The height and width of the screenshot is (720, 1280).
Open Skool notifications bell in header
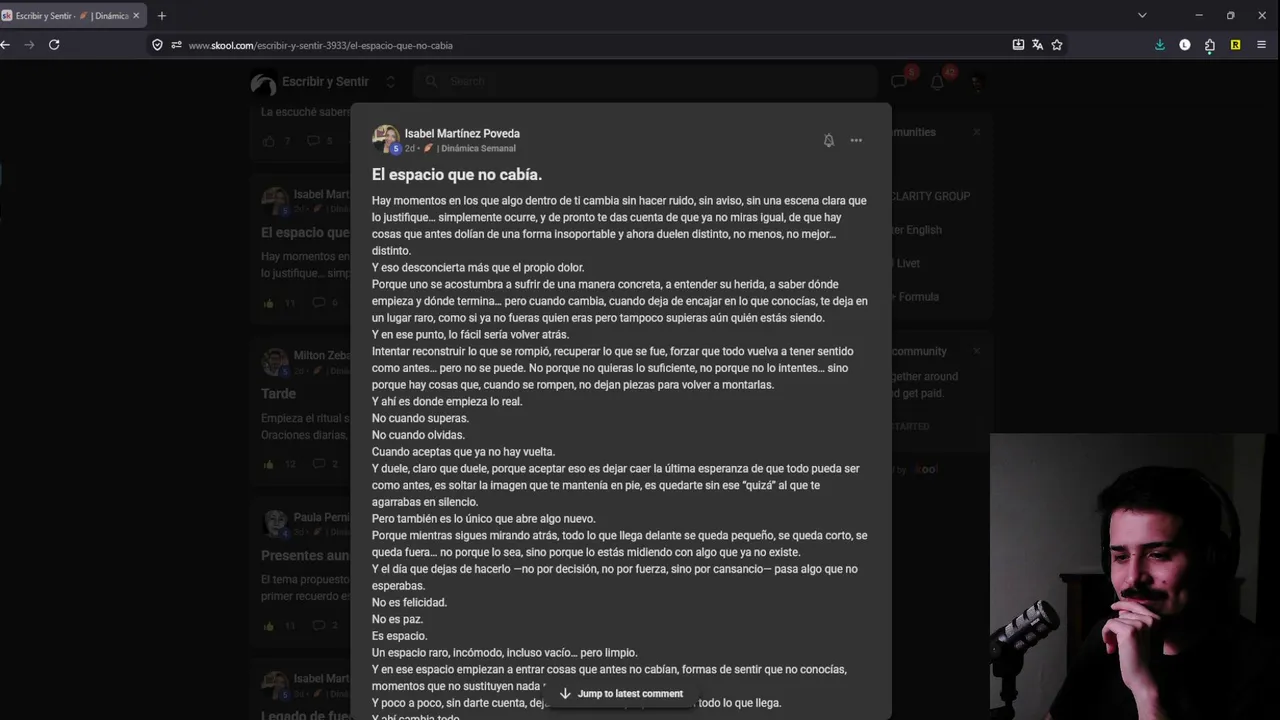[x=937, y=82]
